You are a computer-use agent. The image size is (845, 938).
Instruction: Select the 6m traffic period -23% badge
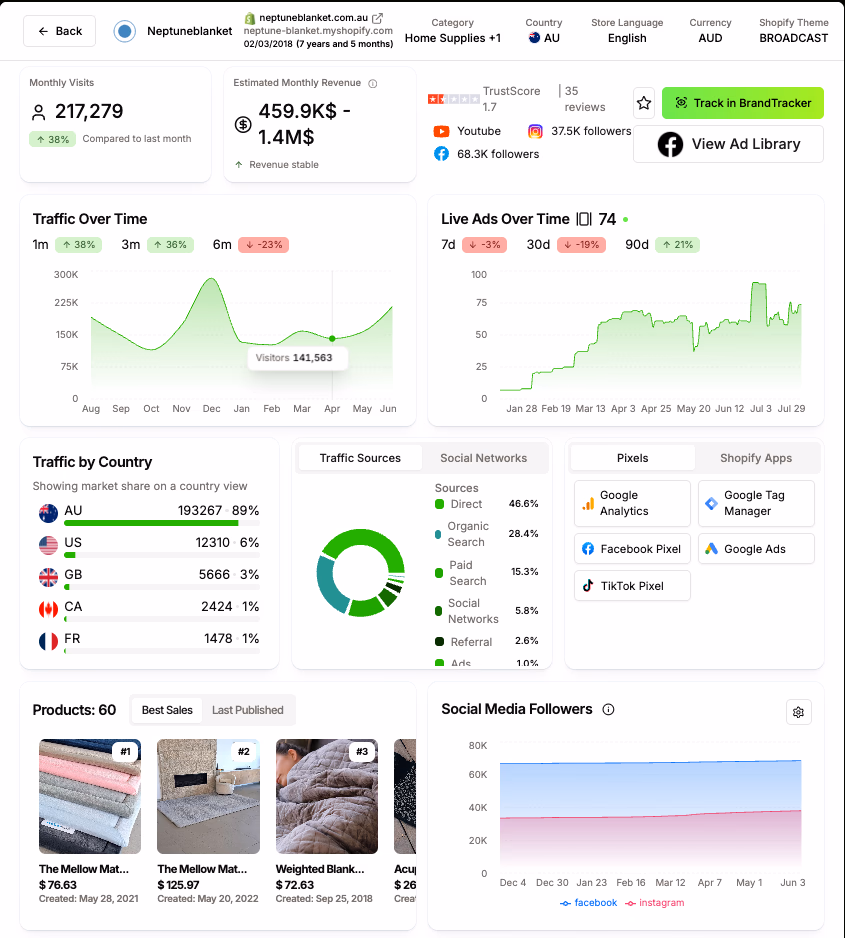264,245
